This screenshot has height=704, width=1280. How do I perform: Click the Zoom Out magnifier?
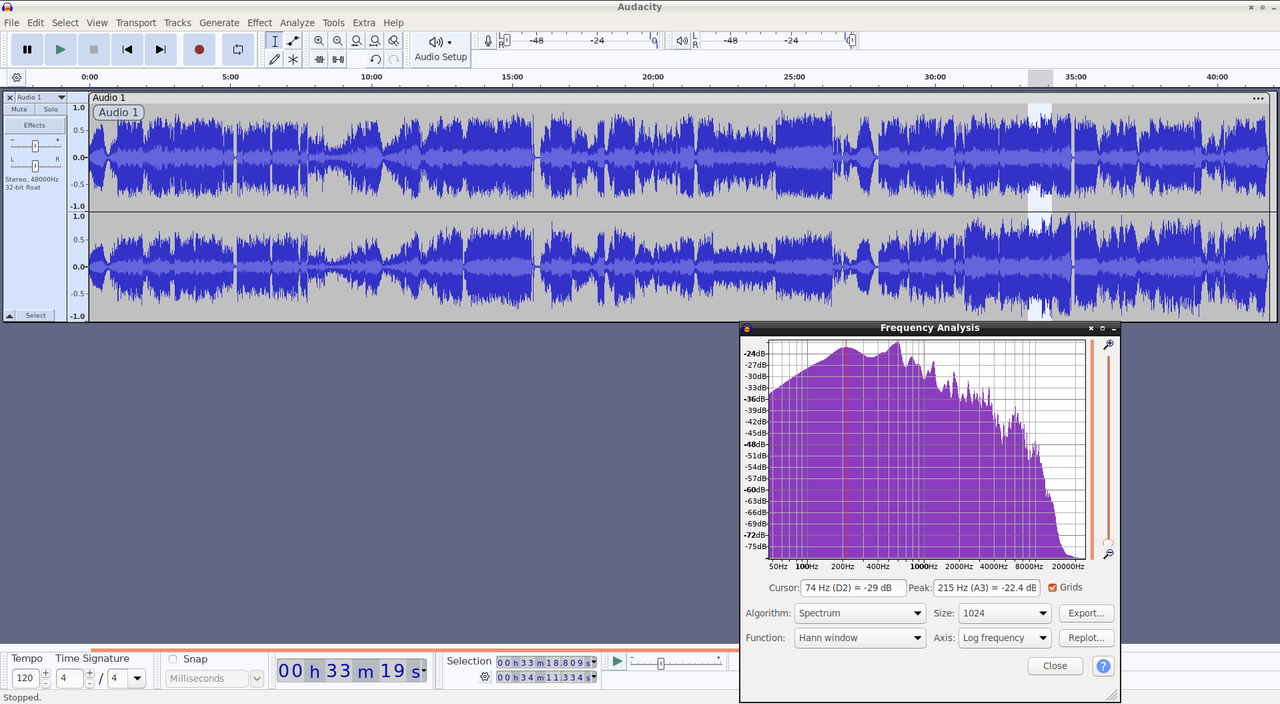[338, 41]
